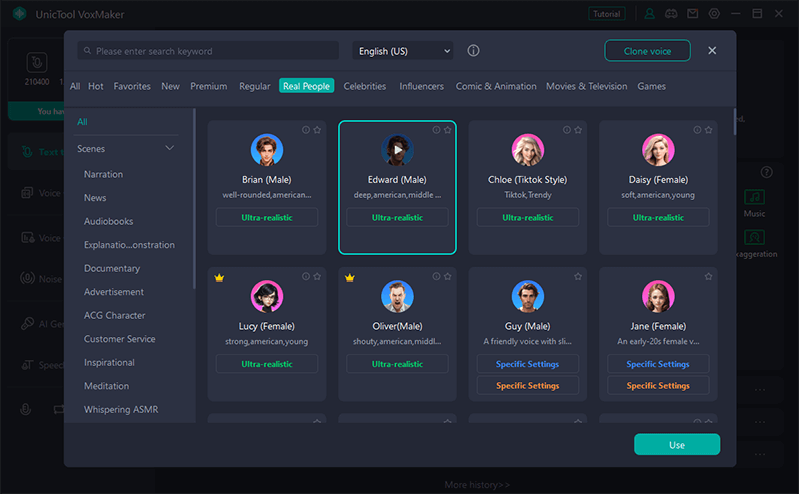Click the voice list vertical scrollbar
Image resolution: width=799 pixels, height=494 pixels.
734,122
